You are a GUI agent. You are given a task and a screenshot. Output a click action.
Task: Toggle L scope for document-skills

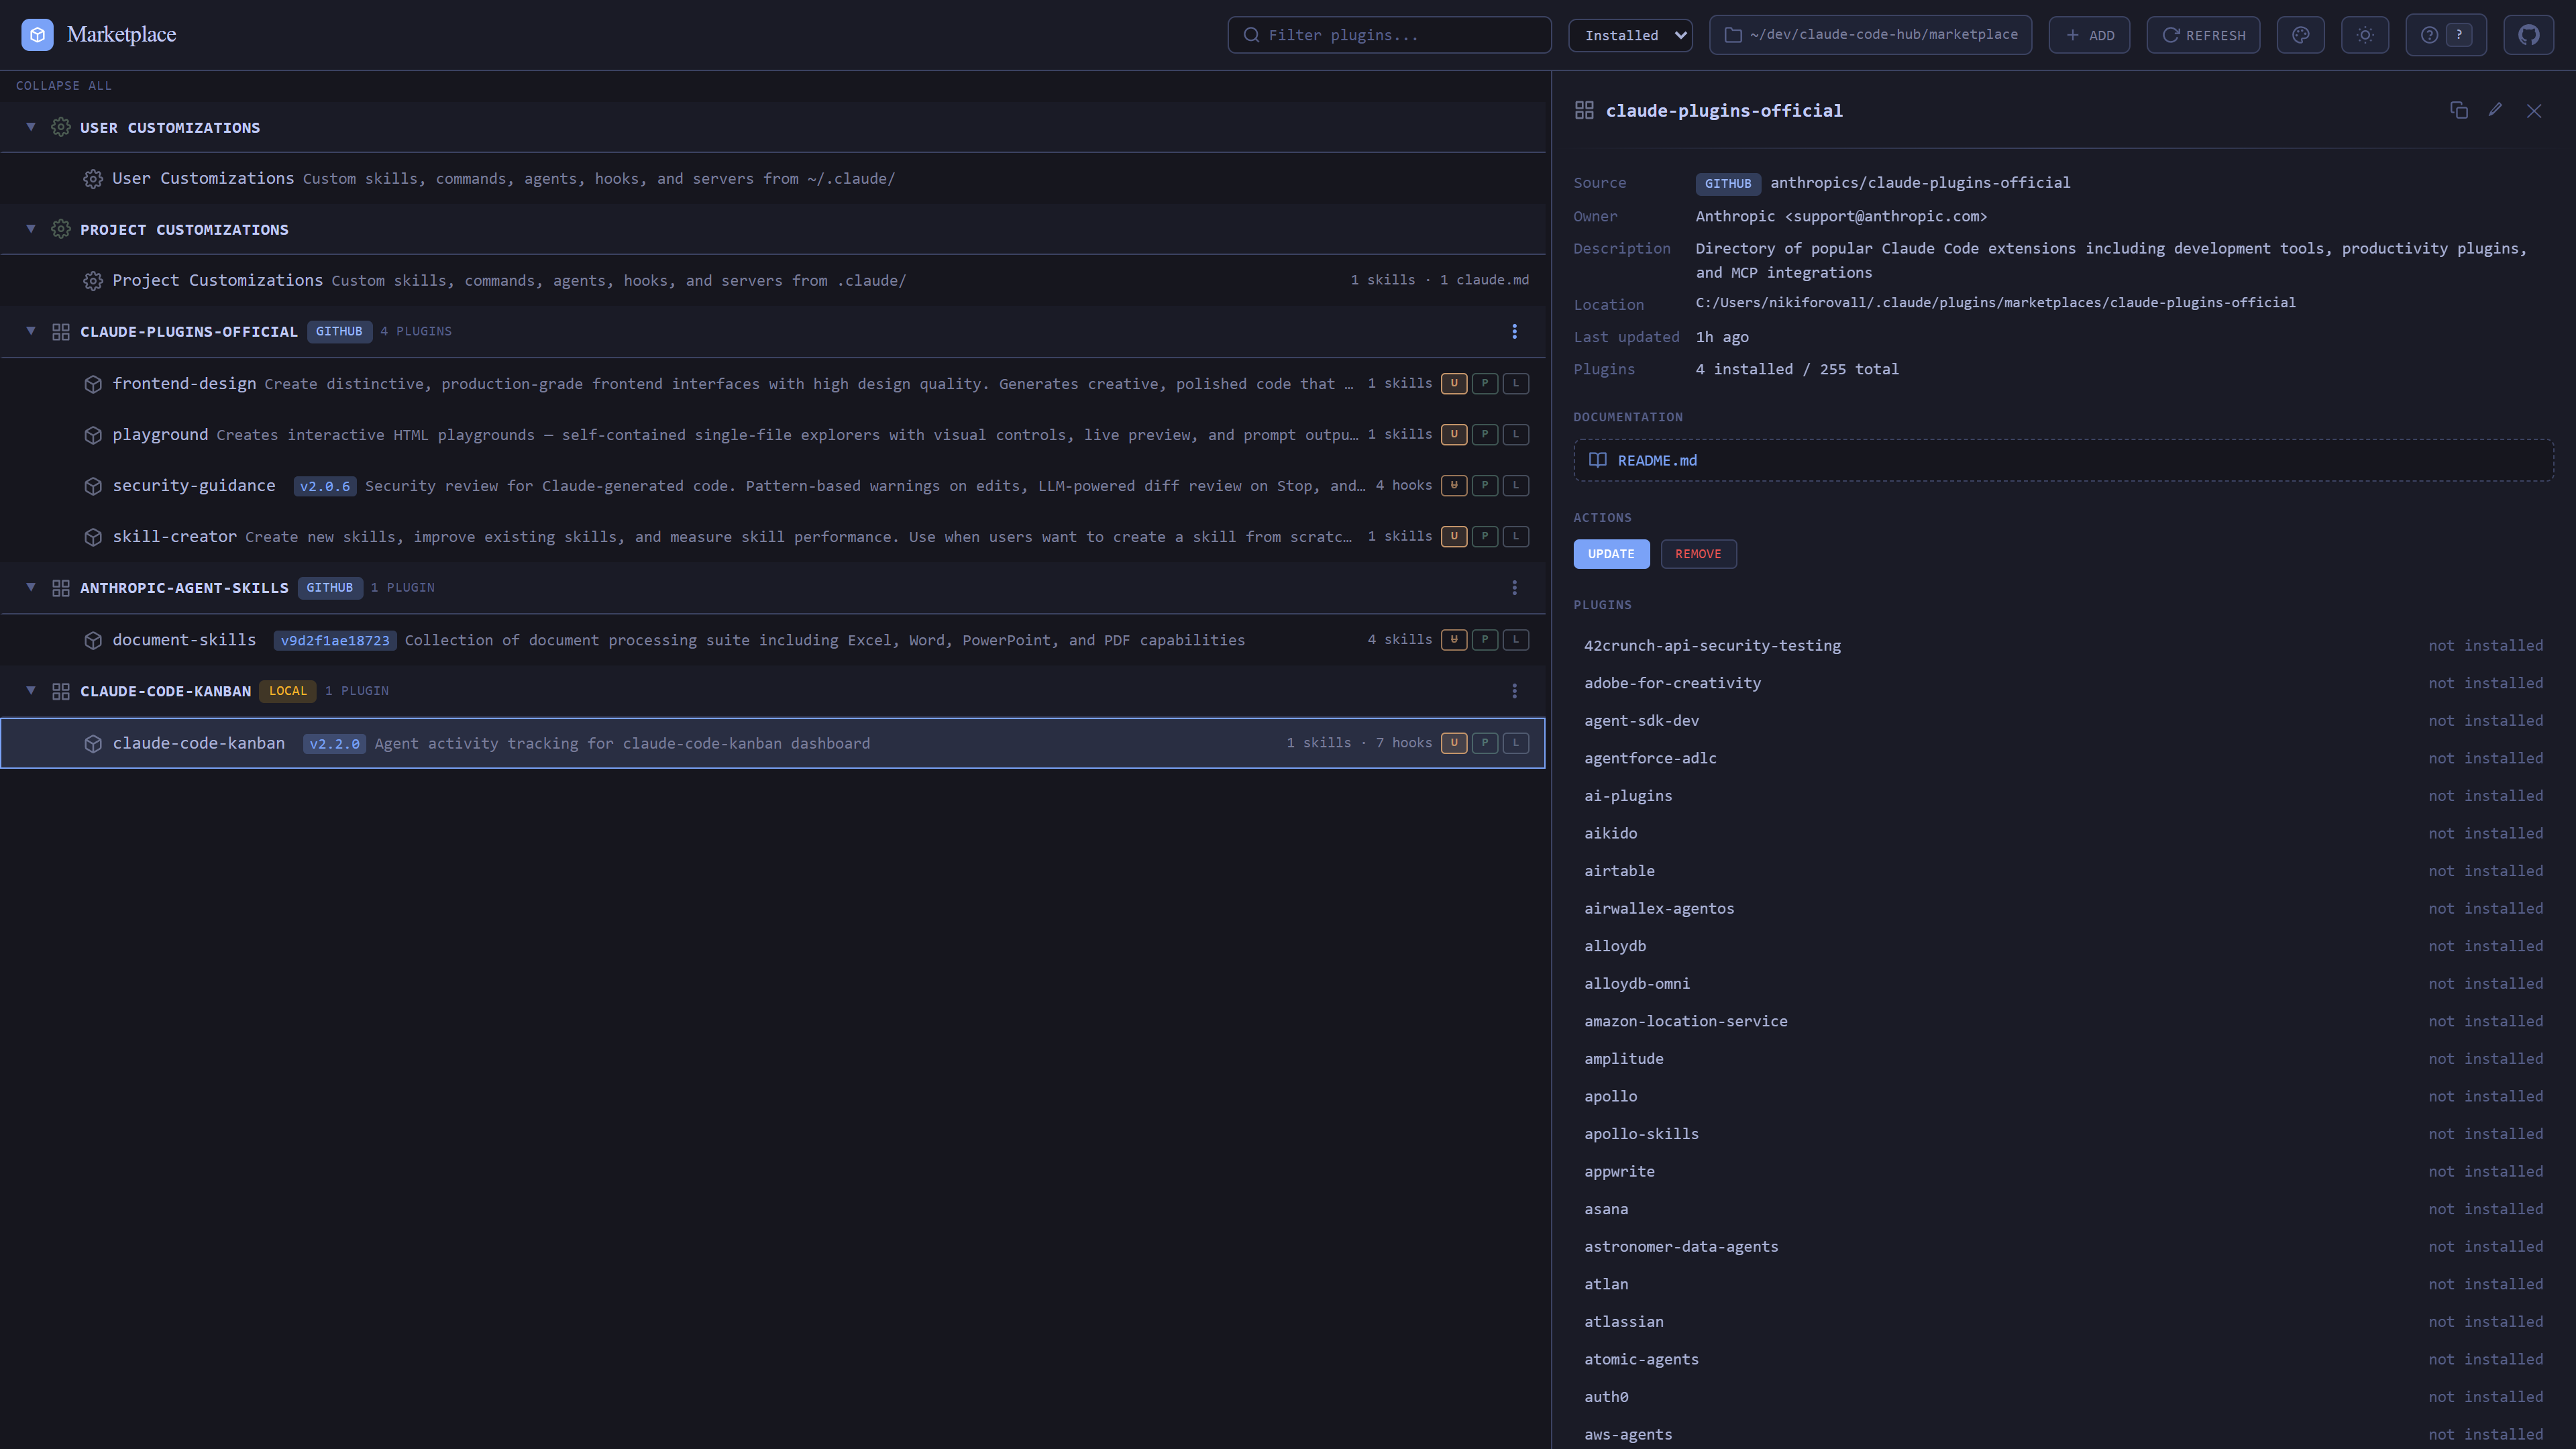pos(1516,639)
